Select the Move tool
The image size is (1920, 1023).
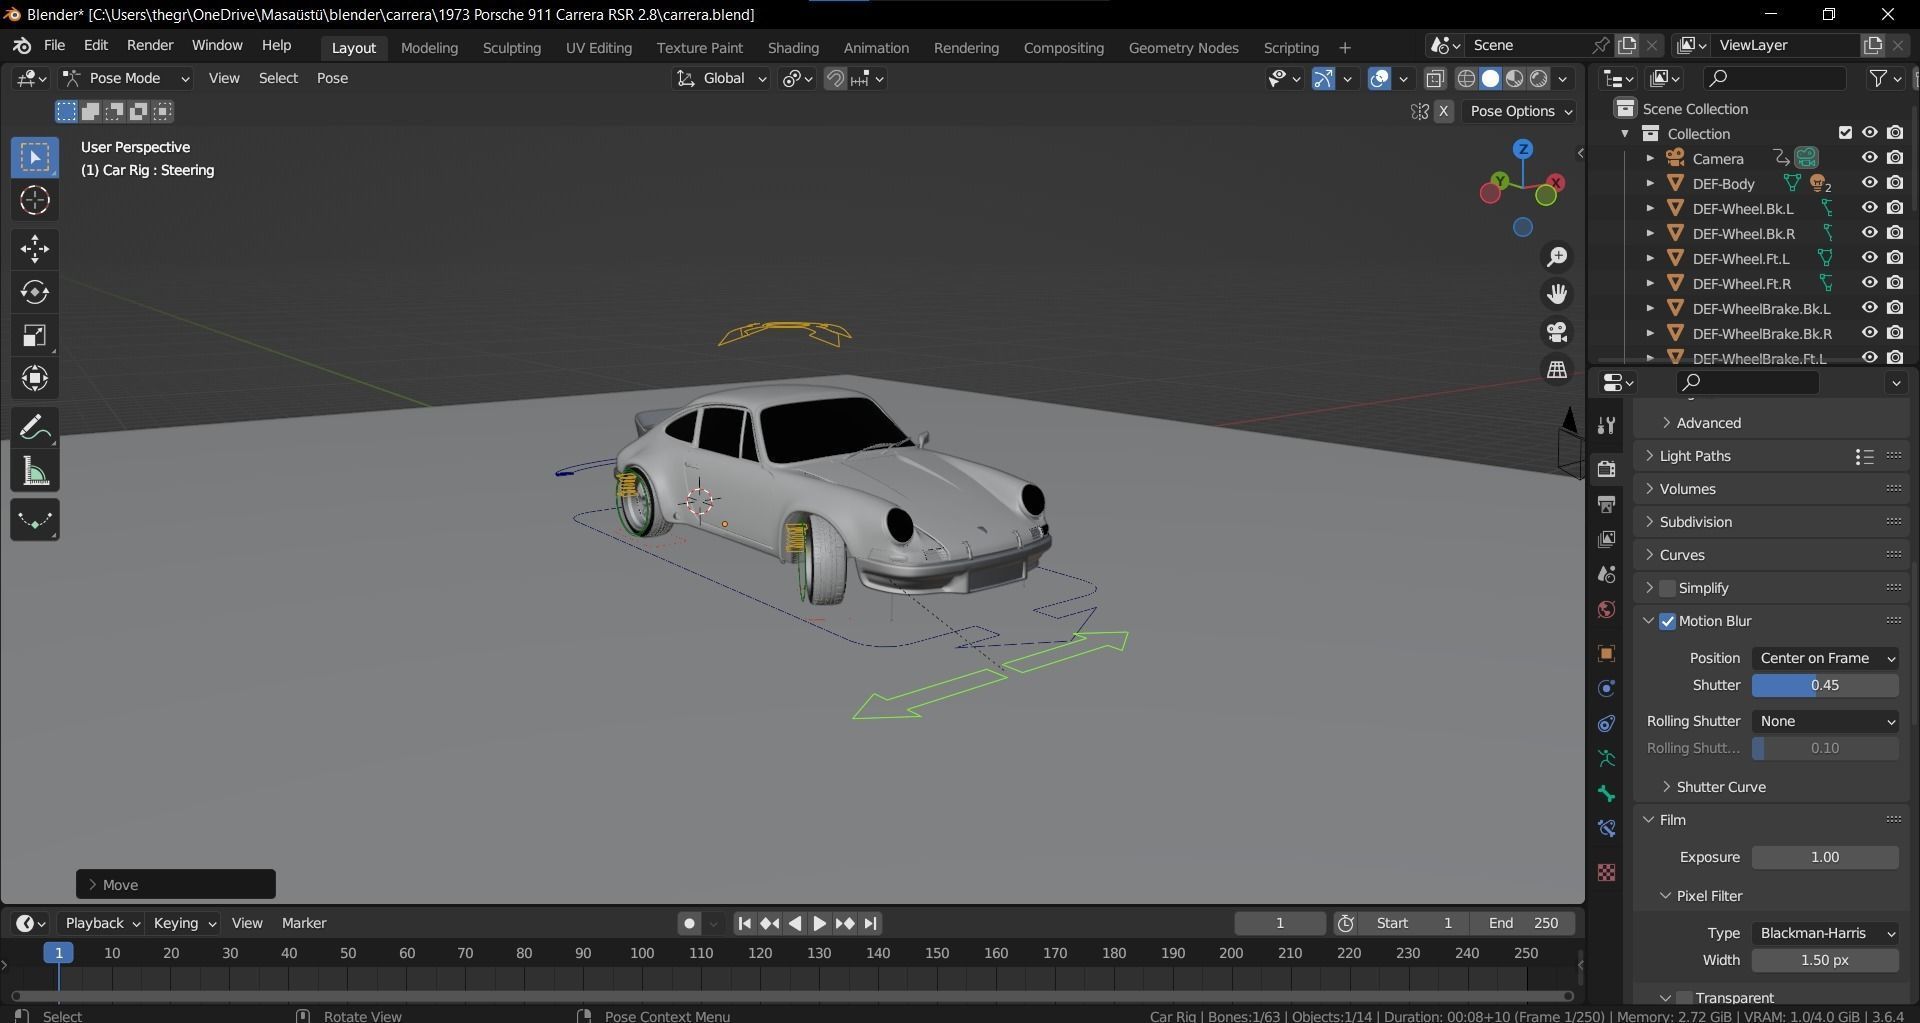[35, 249]
